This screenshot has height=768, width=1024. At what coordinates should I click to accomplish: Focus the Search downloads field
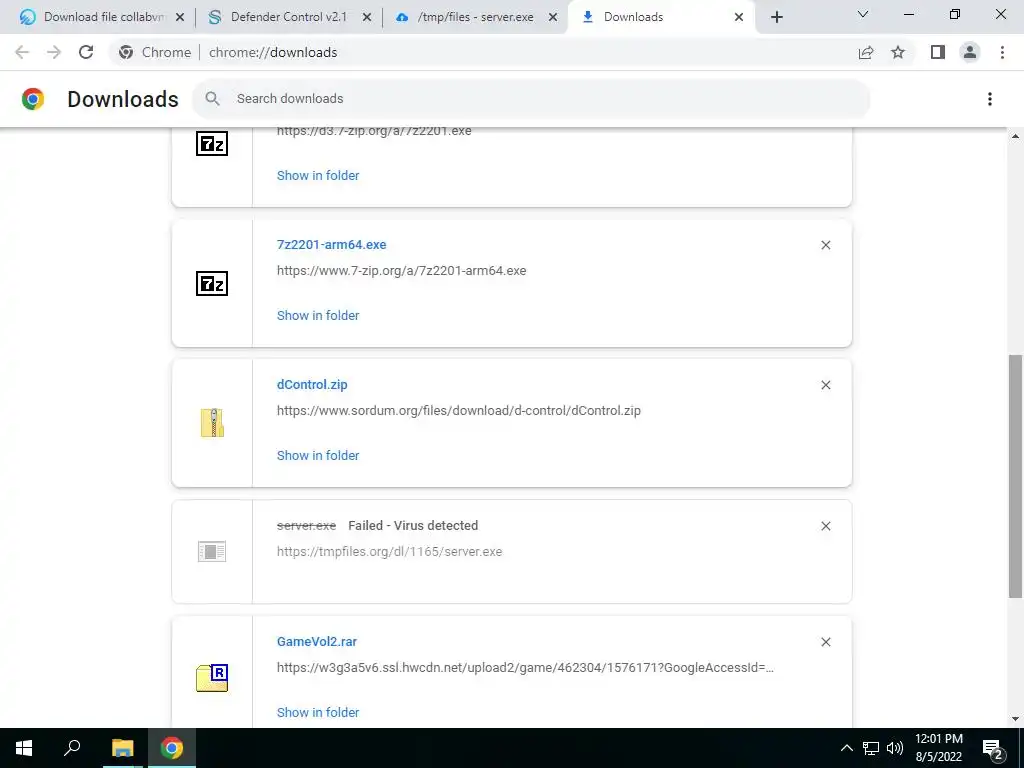click(531, 99)
